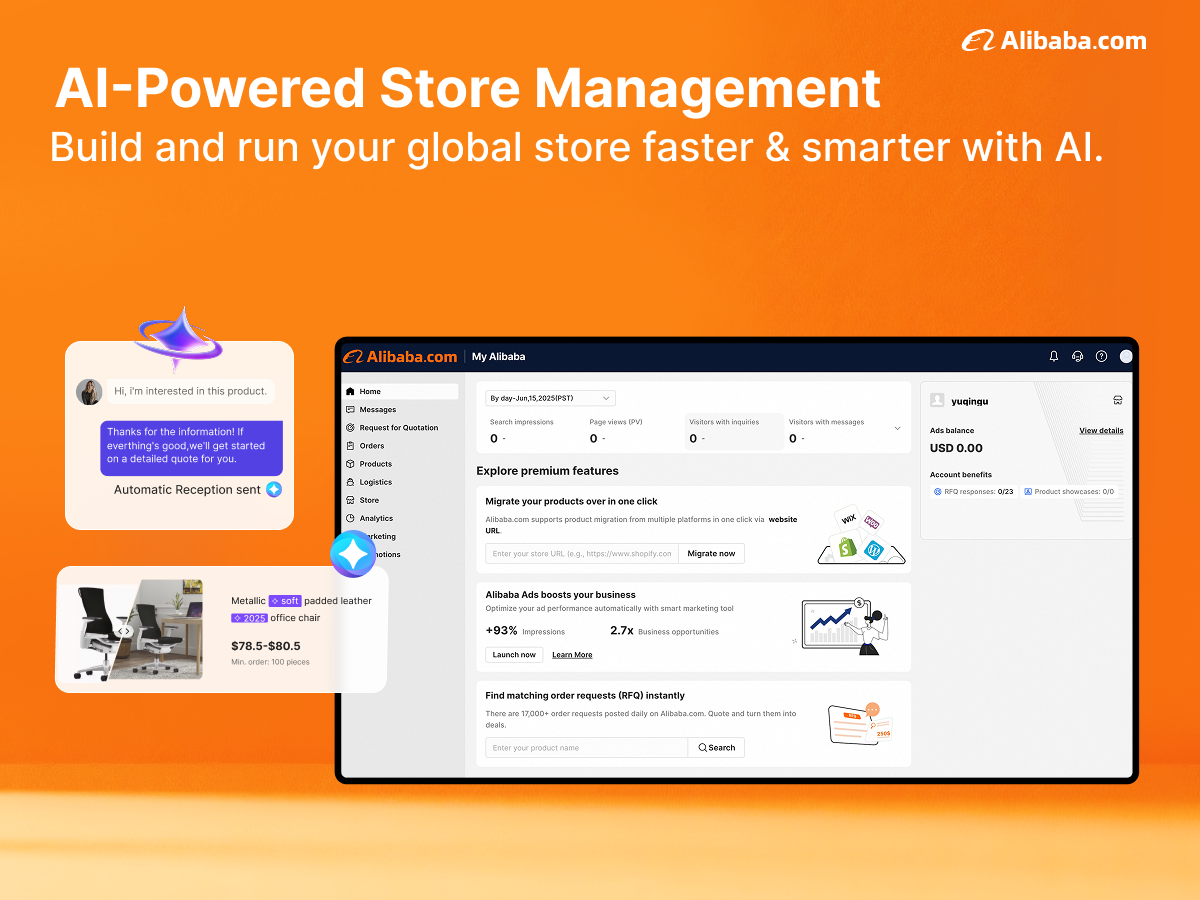
Task: Open Request for Quotation menu item
Action: coord(400,428)
